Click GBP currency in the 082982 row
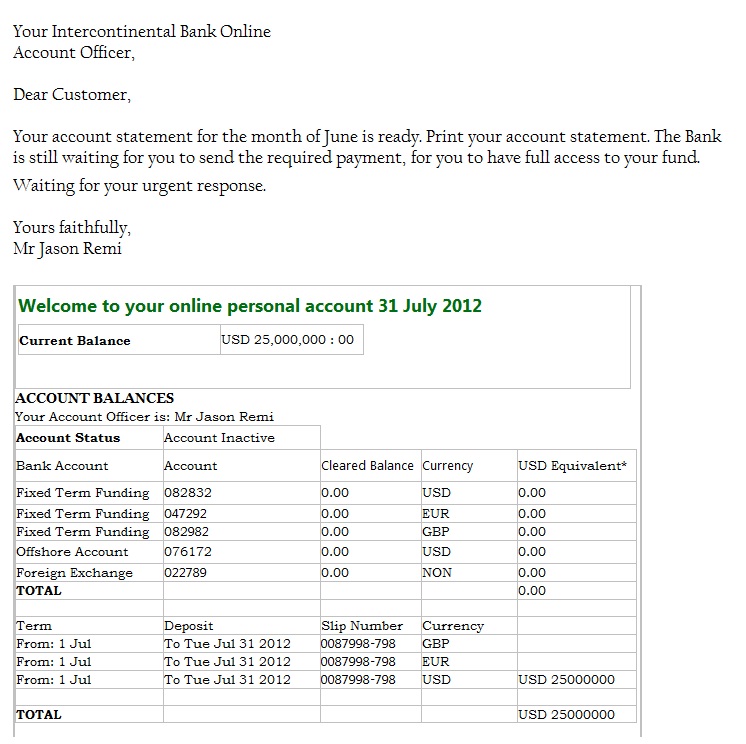This screenshot has width=746, height=744. coord(436,532)
